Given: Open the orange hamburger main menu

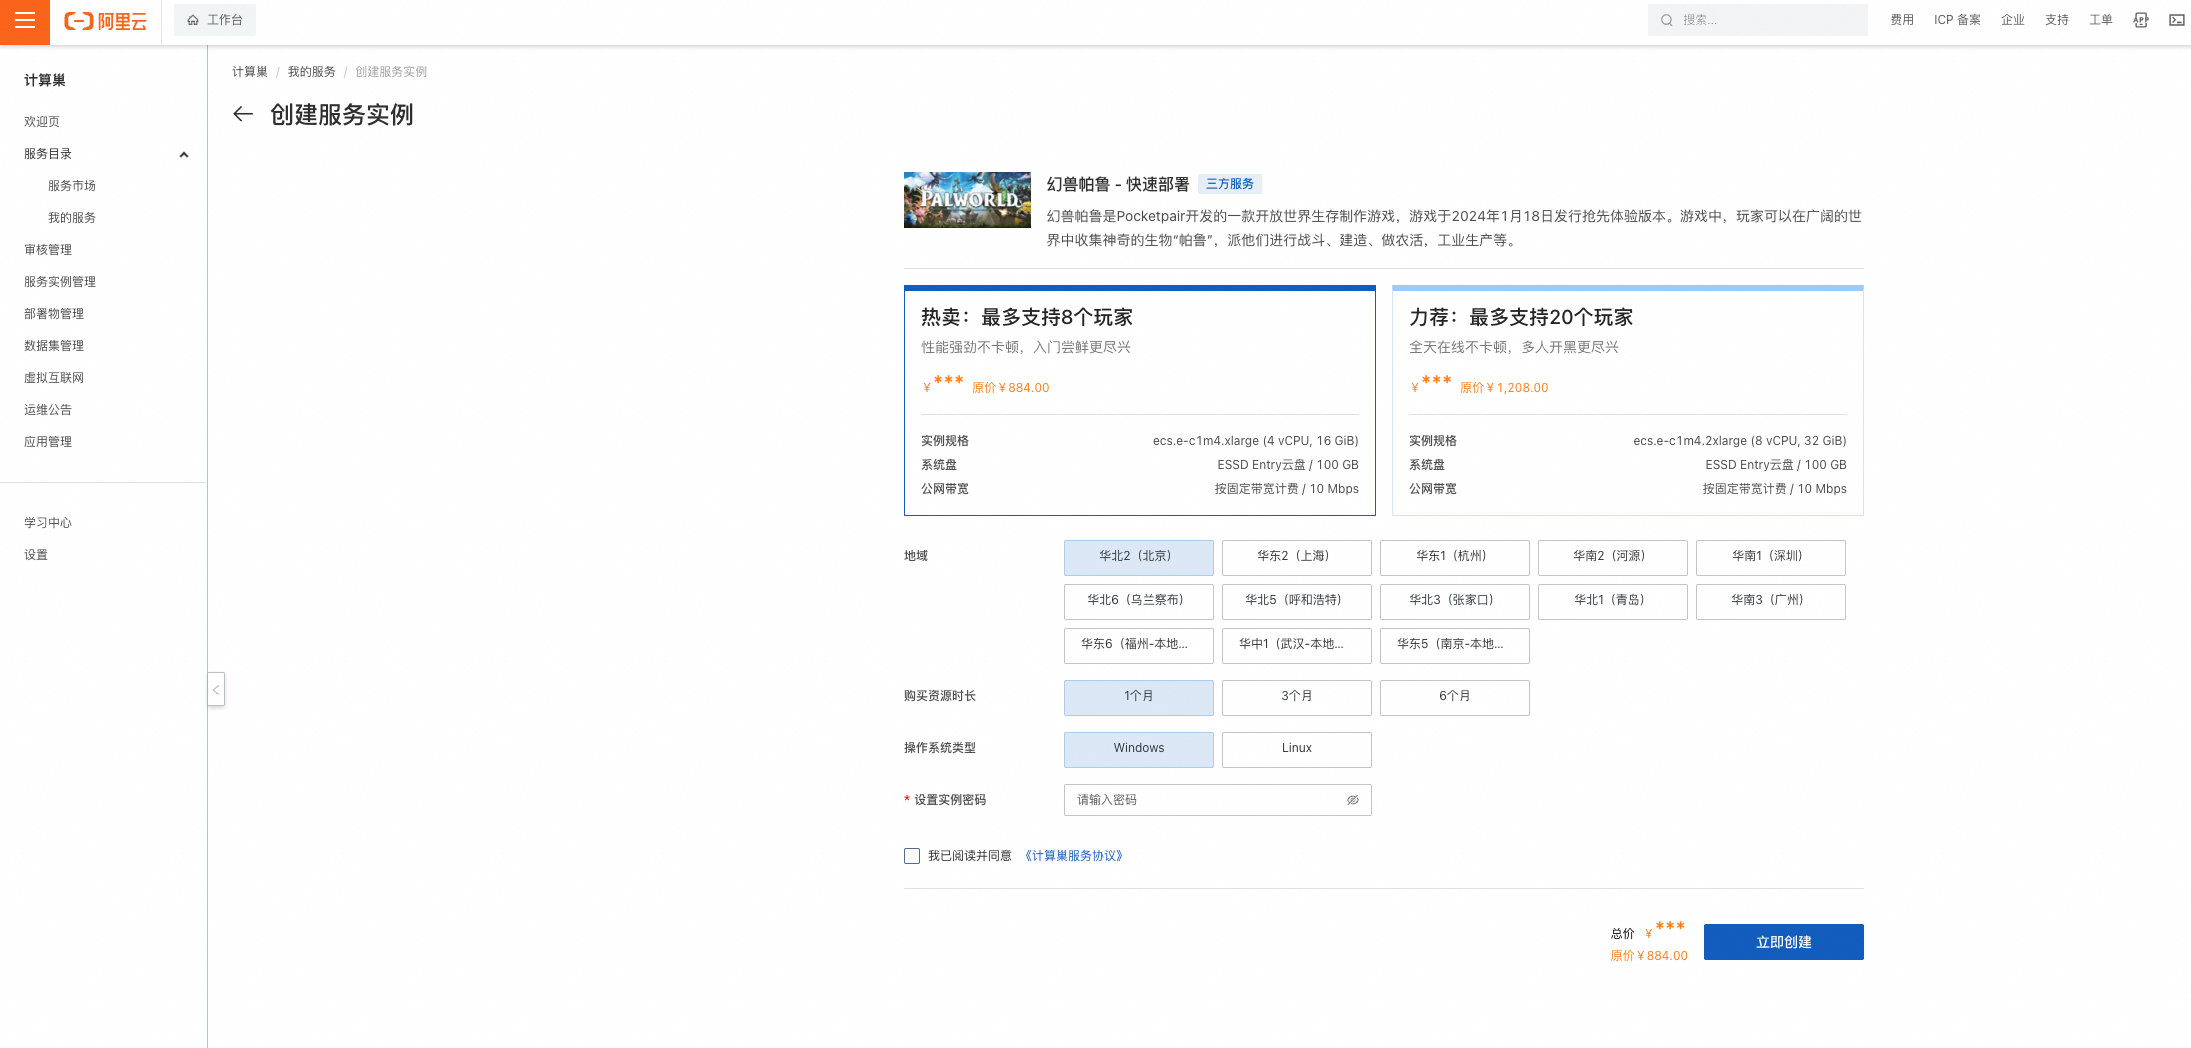Looking at the screenshot, I should (25, 21).
